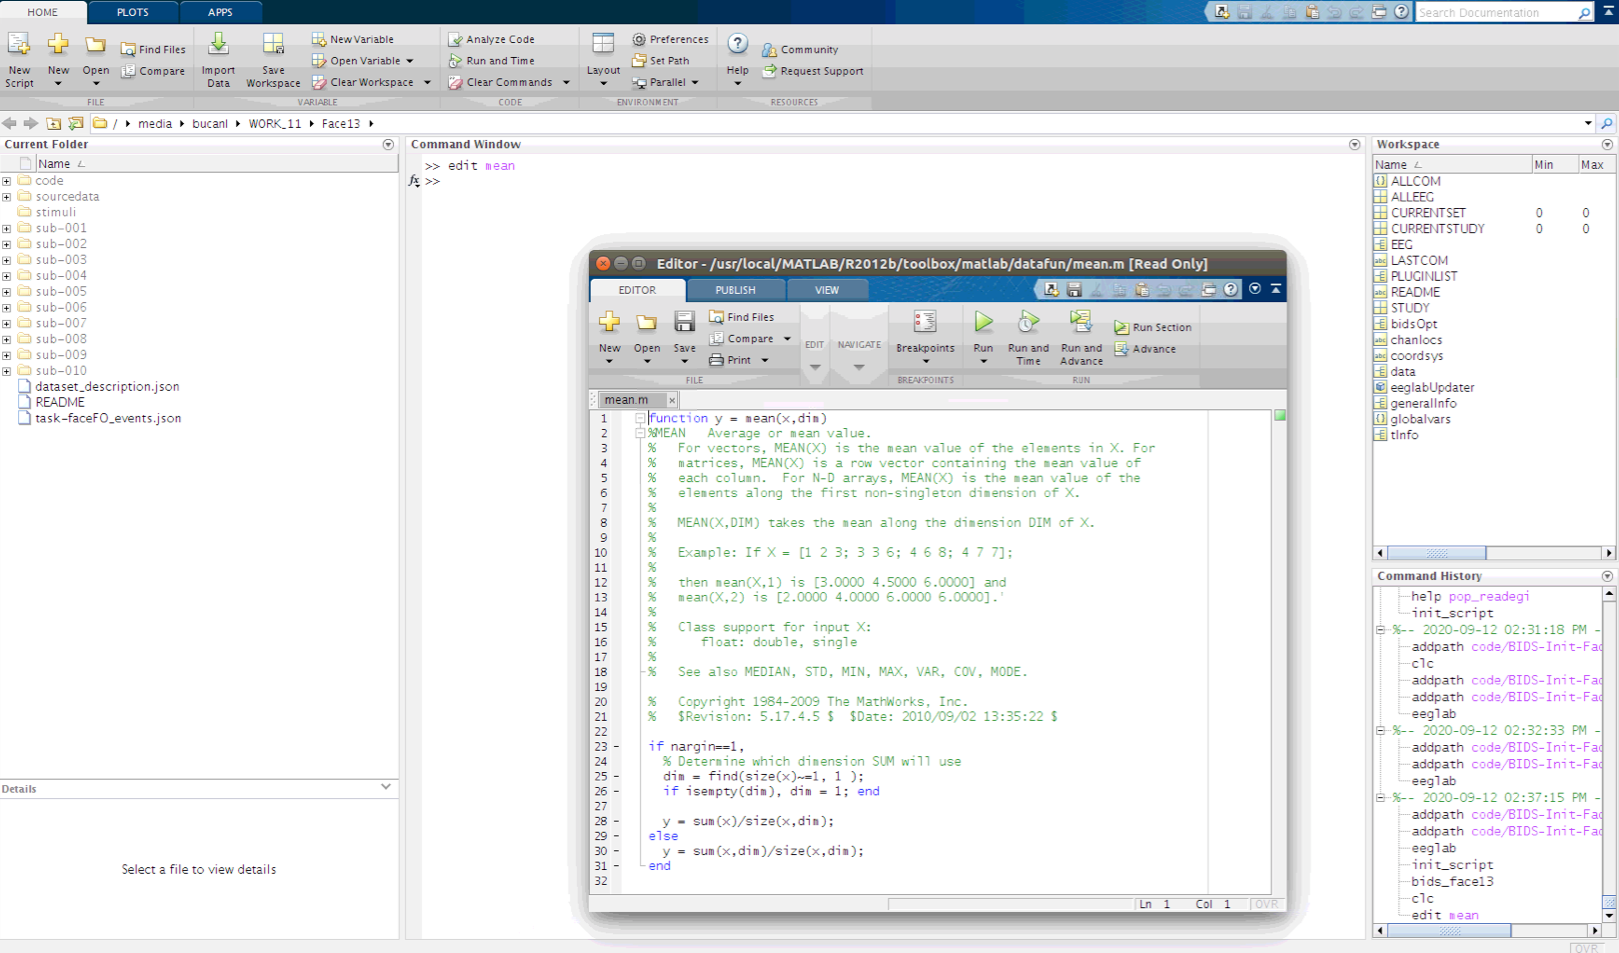
Task: Click the Editor Breakpoints icon
Action: point(925,322)
